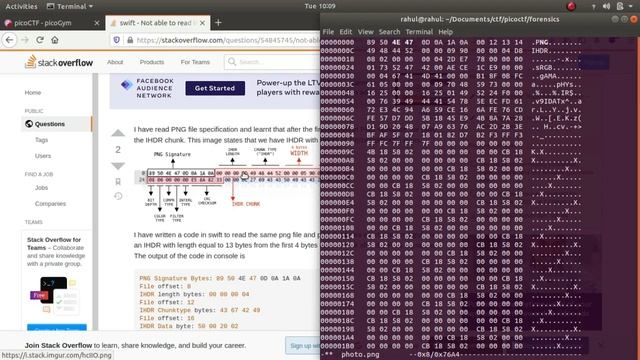Click the Get Started ad button

coord(215,88)
